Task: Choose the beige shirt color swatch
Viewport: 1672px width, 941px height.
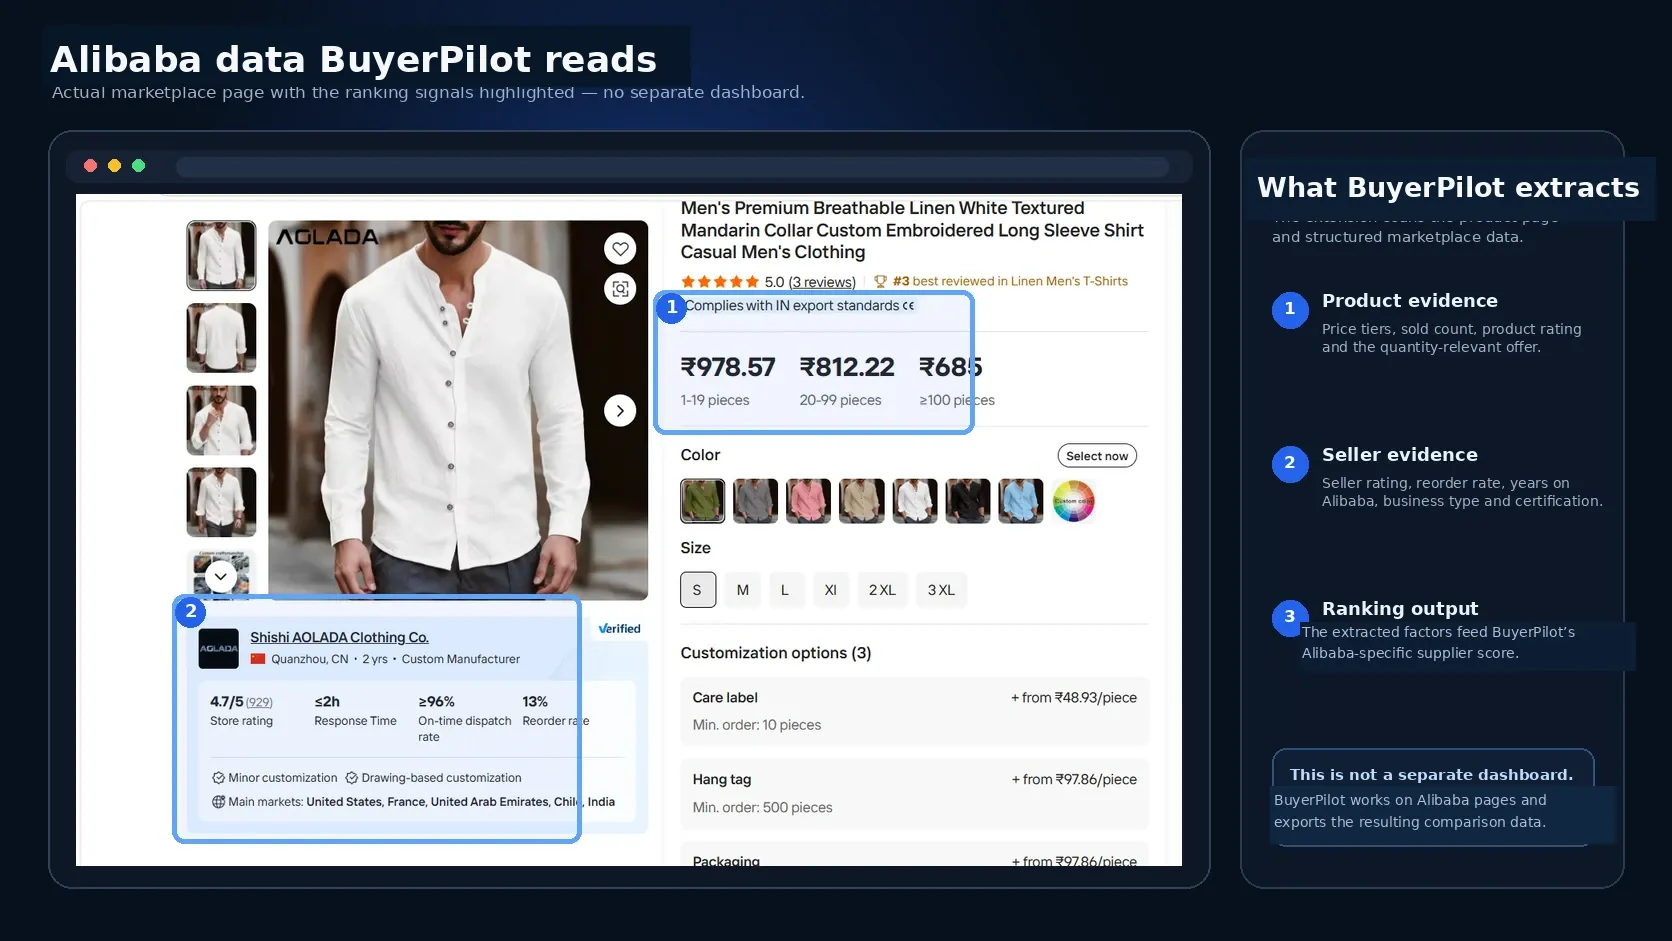Action: [x=861, y=501]
